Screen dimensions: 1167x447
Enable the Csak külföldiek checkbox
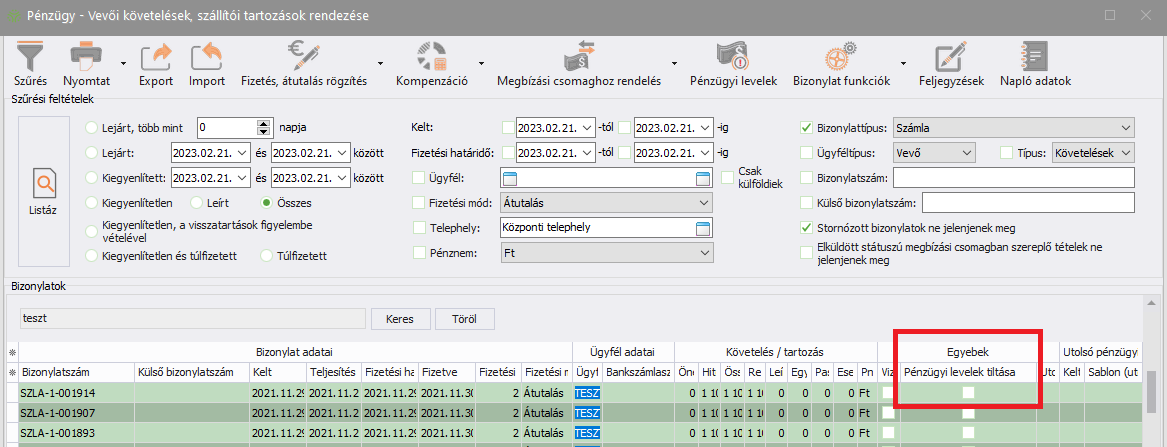(729, 178)
